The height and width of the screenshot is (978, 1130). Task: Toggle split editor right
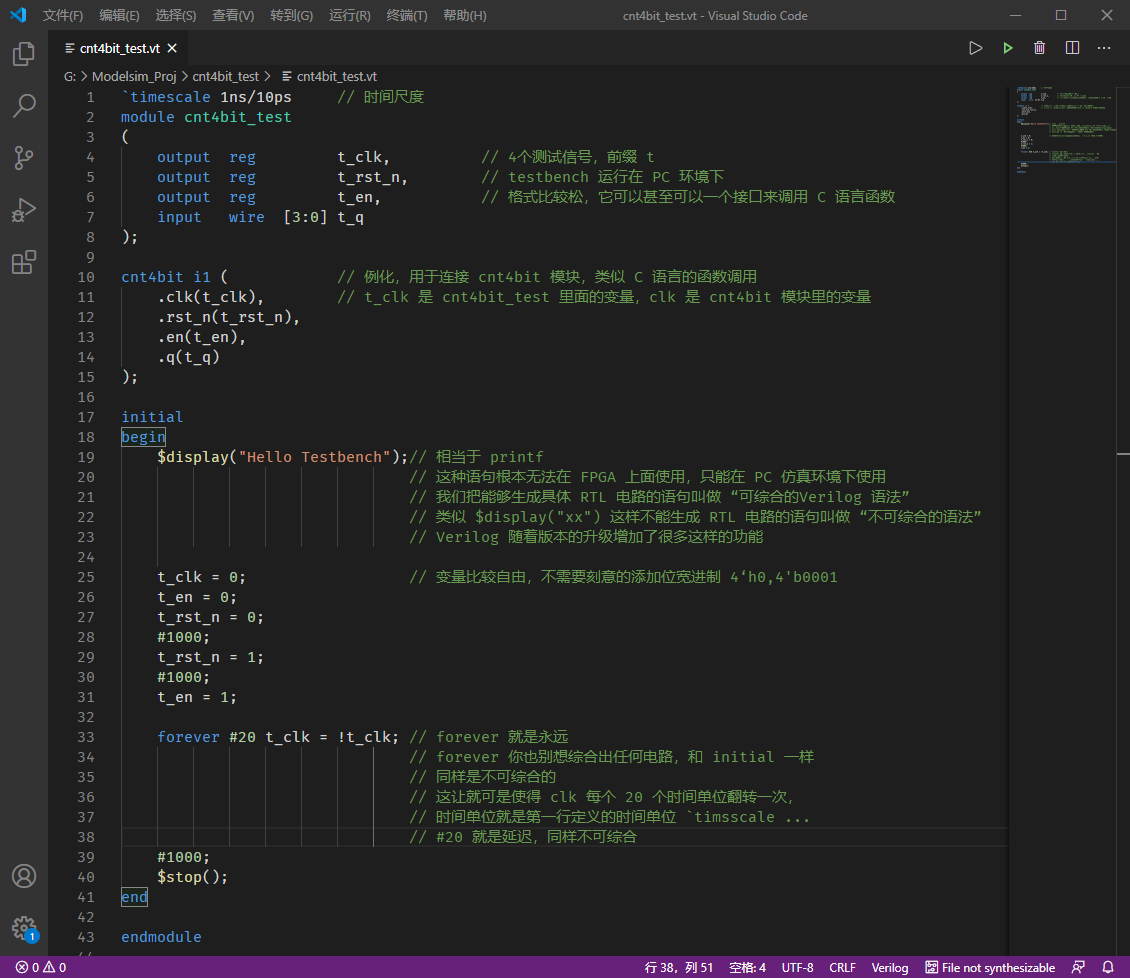1072,48
